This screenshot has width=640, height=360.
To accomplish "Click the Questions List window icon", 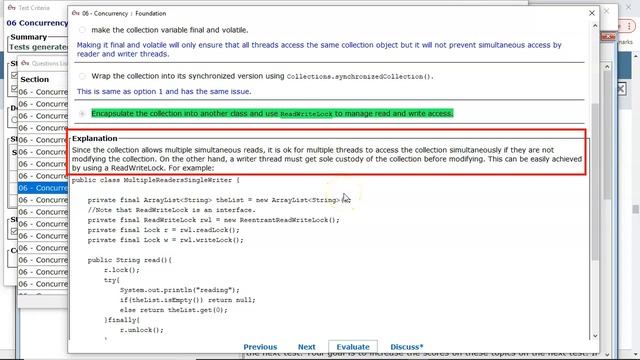I will coord(25,63).
